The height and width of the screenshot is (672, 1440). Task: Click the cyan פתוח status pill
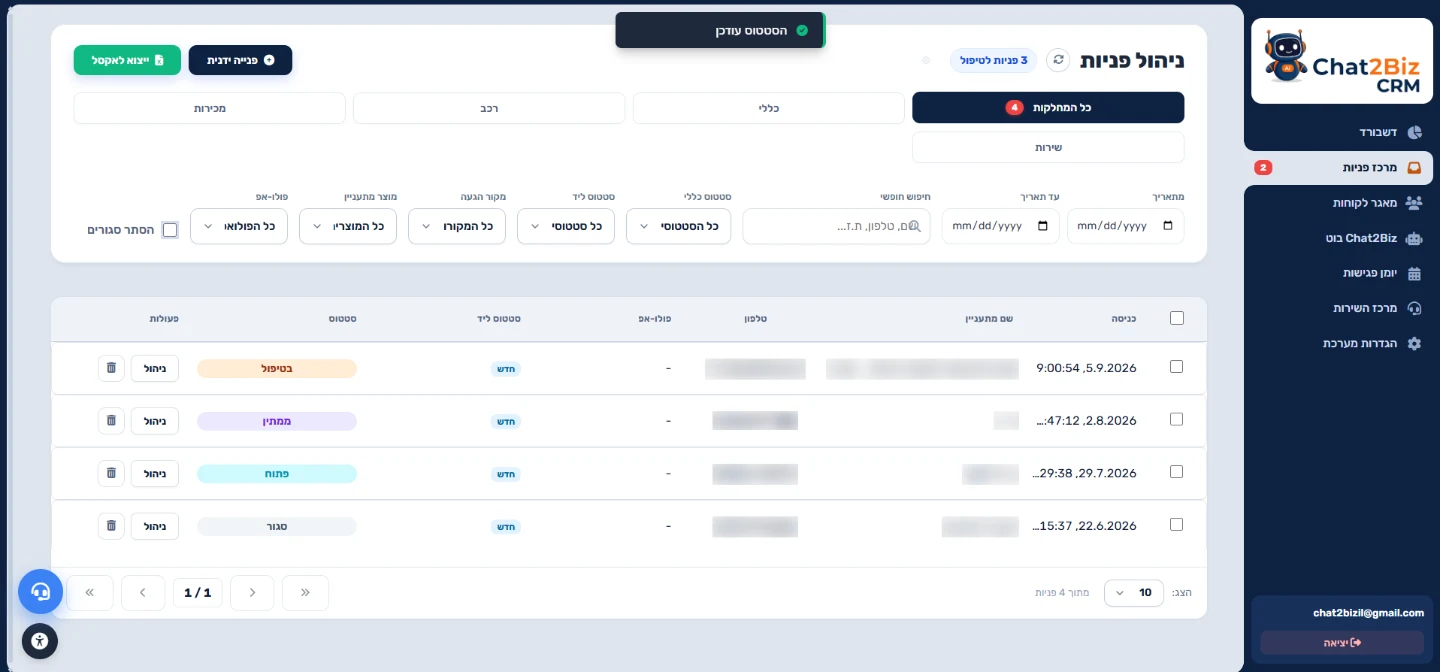[277, 474]
